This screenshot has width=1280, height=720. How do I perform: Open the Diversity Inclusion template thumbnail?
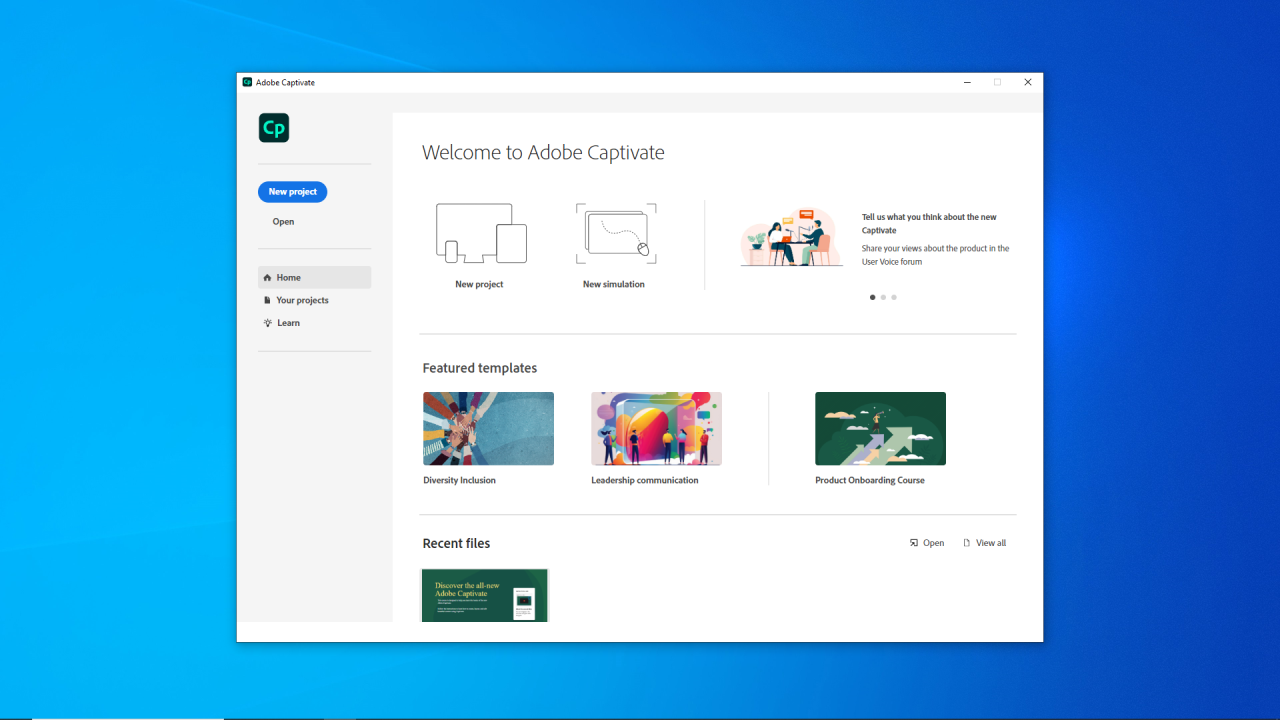coord(488,429)
